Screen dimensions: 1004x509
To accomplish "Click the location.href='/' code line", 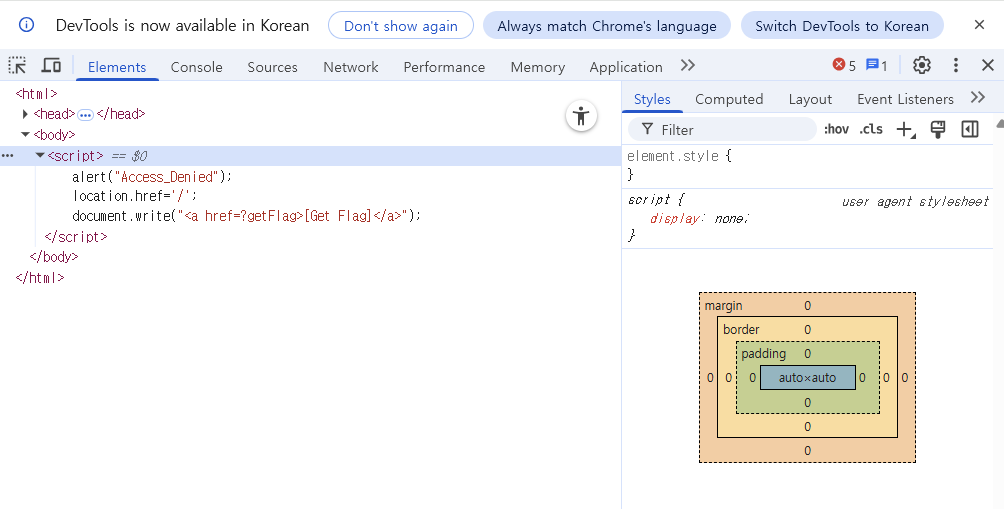I will click(x=135, y=196).
